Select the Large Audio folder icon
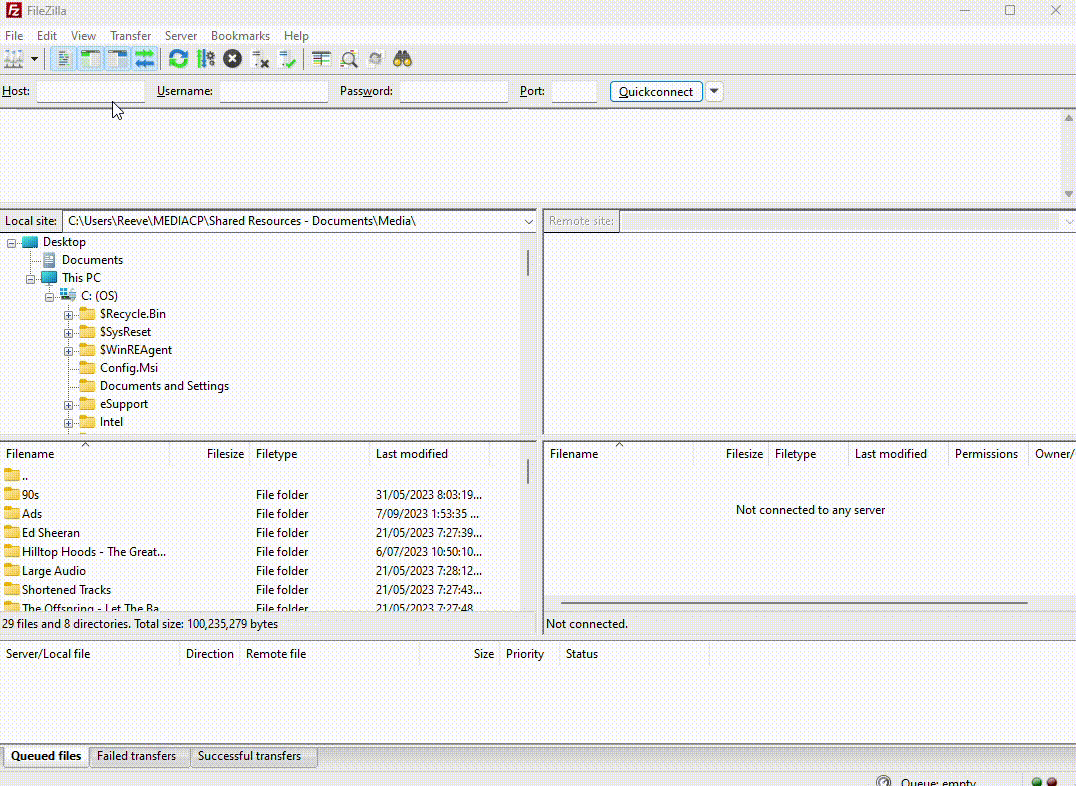The height and width of the screenshot is (786, 1076). coord(12,570)
